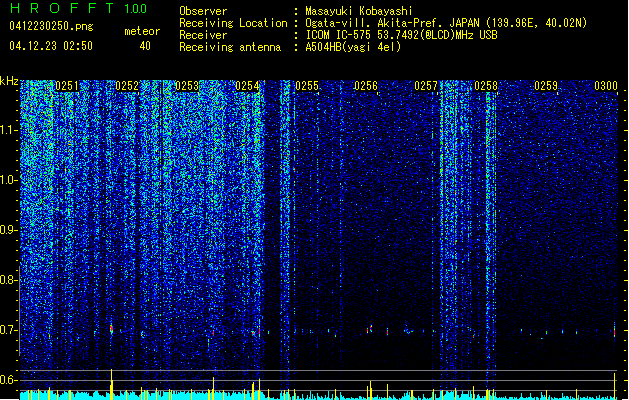Click the date stamp 04.12.23 02:50
The height and width of the screenshot is (400, 629).
(51, 46)
